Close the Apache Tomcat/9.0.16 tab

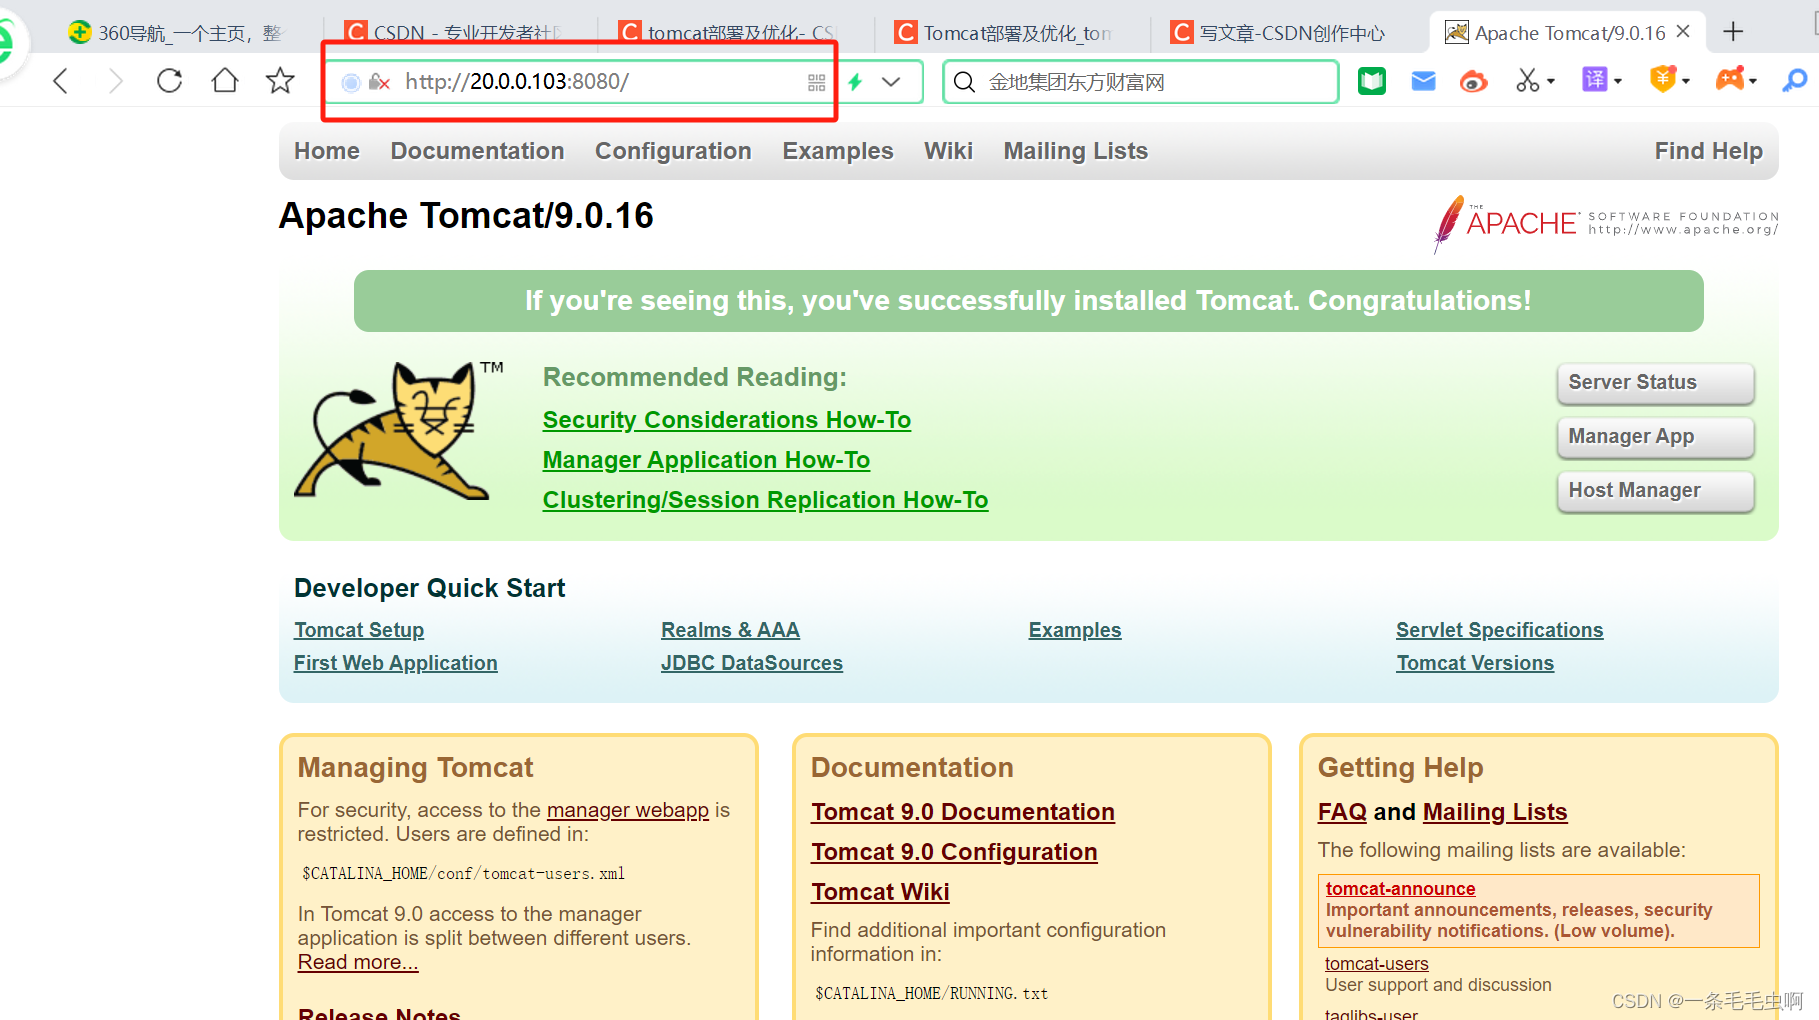[1683, 32]
